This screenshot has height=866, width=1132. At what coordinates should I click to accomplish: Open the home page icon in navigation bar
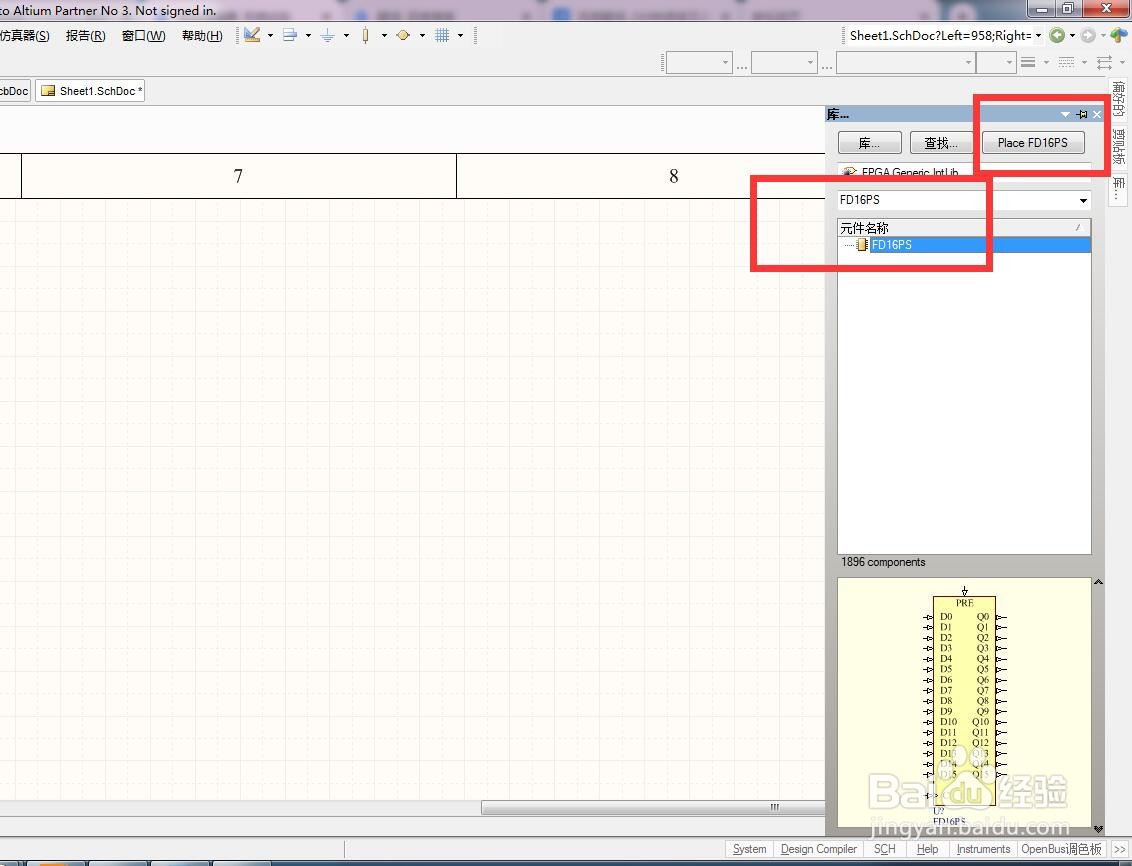(x=1118, y=35)
